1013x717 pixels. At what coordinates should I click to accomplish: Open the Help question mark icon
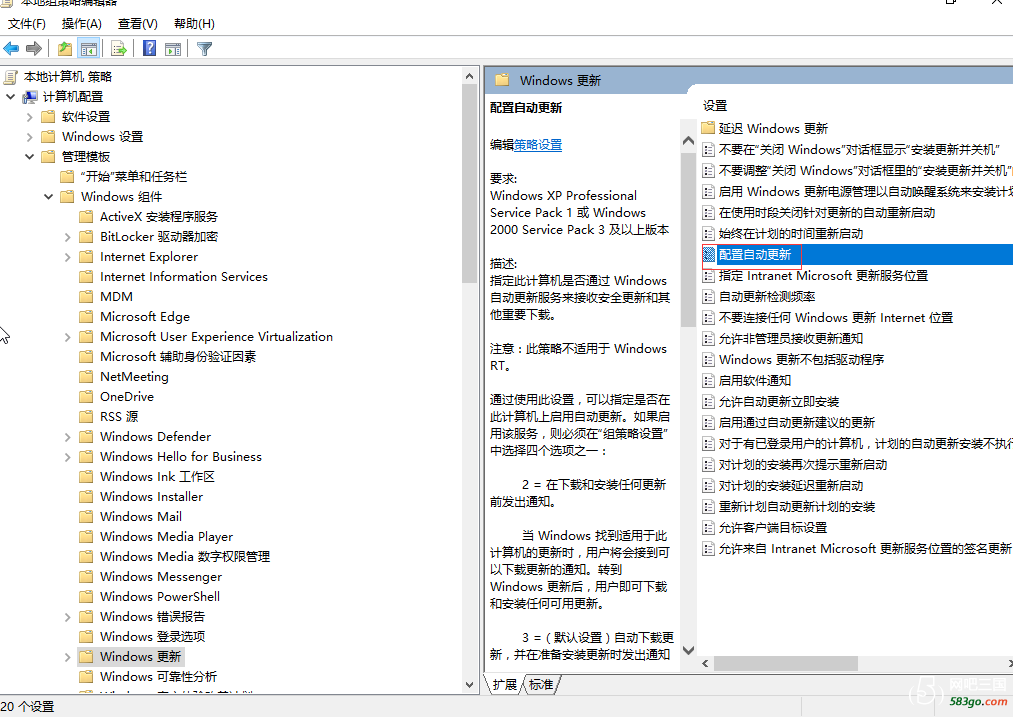coord(149,48)
